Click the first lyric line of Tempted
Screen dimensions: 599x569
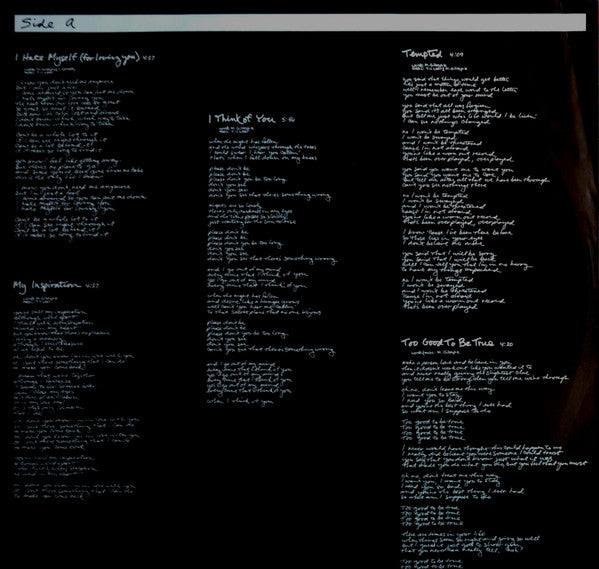pos(456,79)
